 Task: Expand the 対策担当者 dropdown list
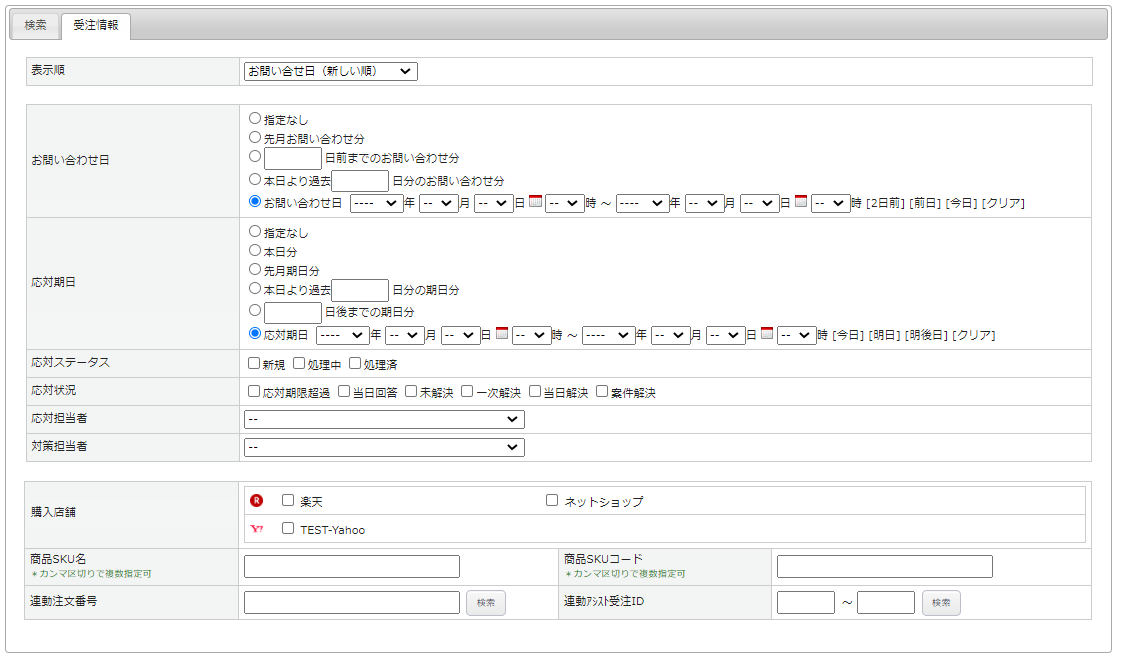[384, 447]
